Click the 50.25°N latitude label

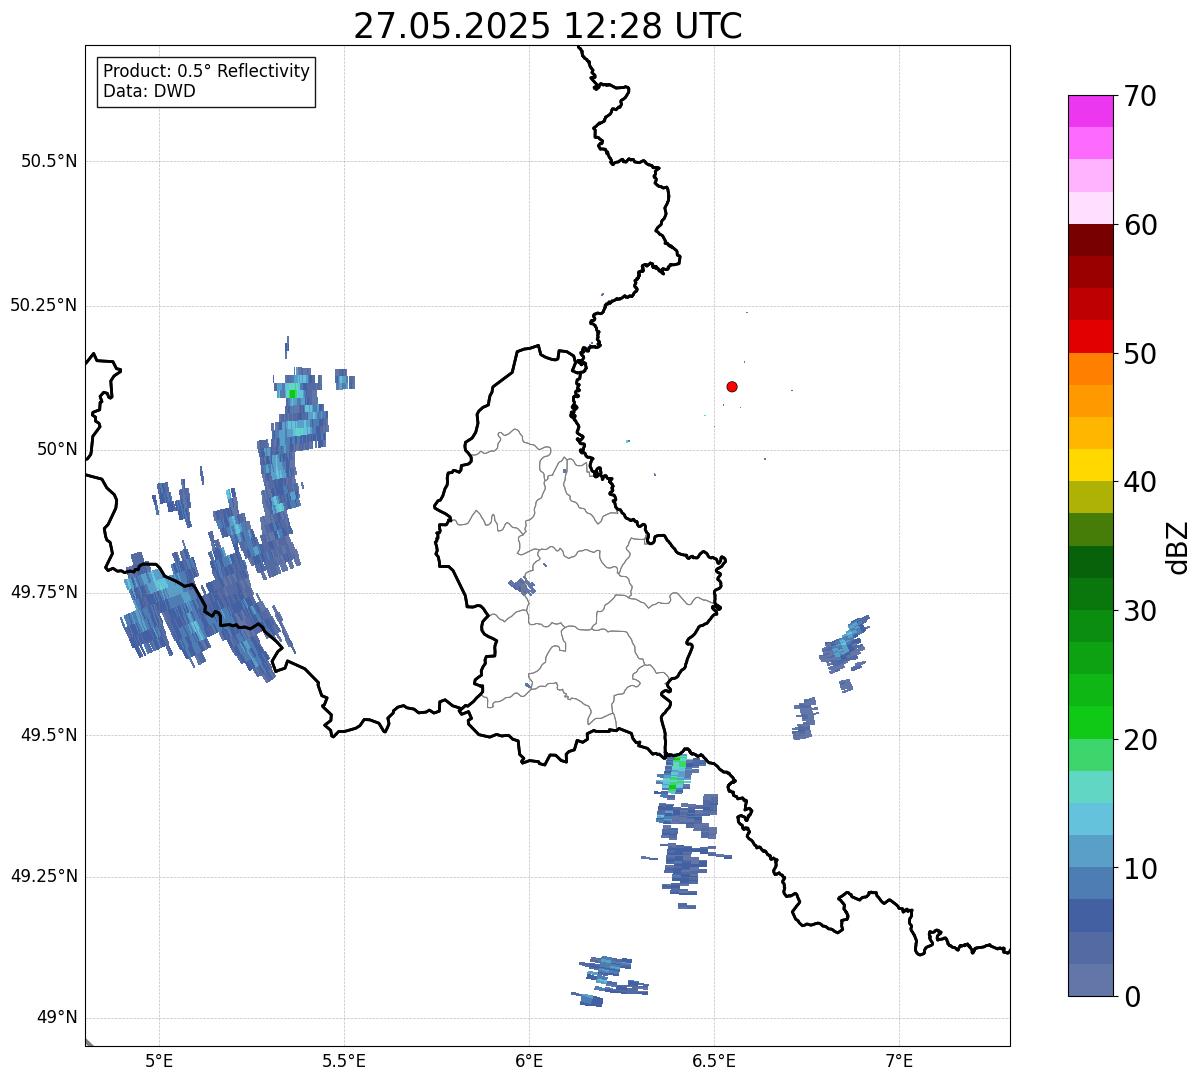coord(43,305)
